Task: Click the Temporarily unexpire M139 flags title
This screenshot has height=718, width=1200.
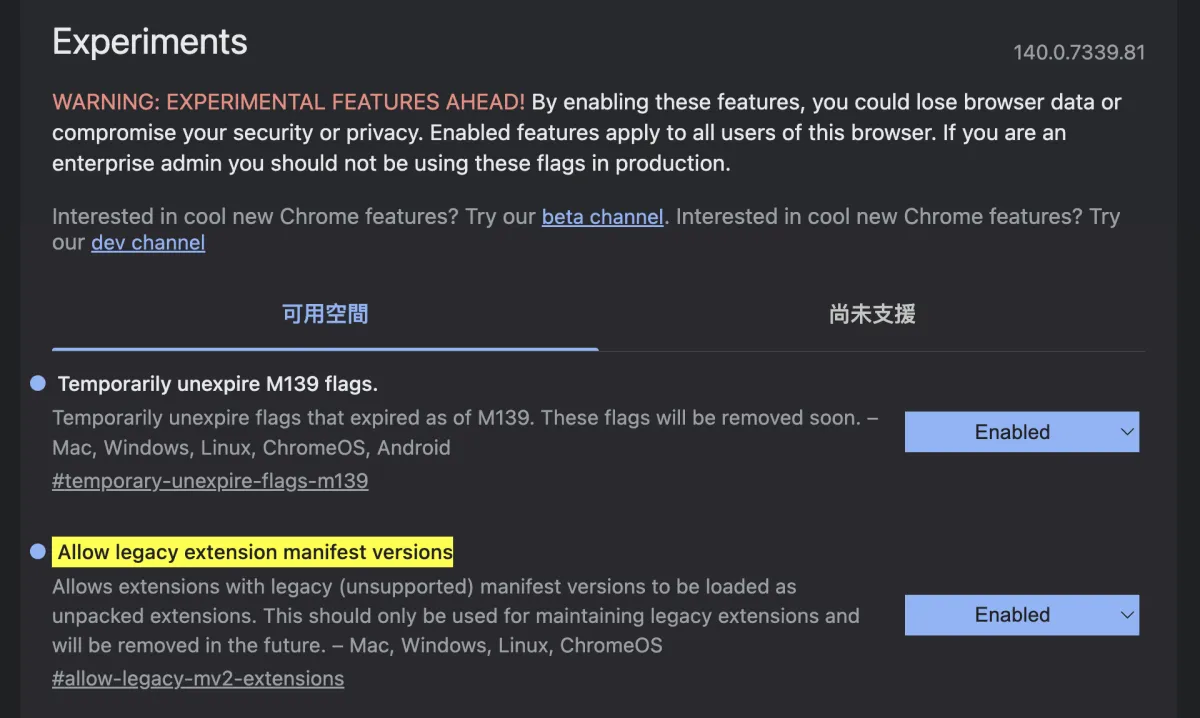Action: [217, 384]
